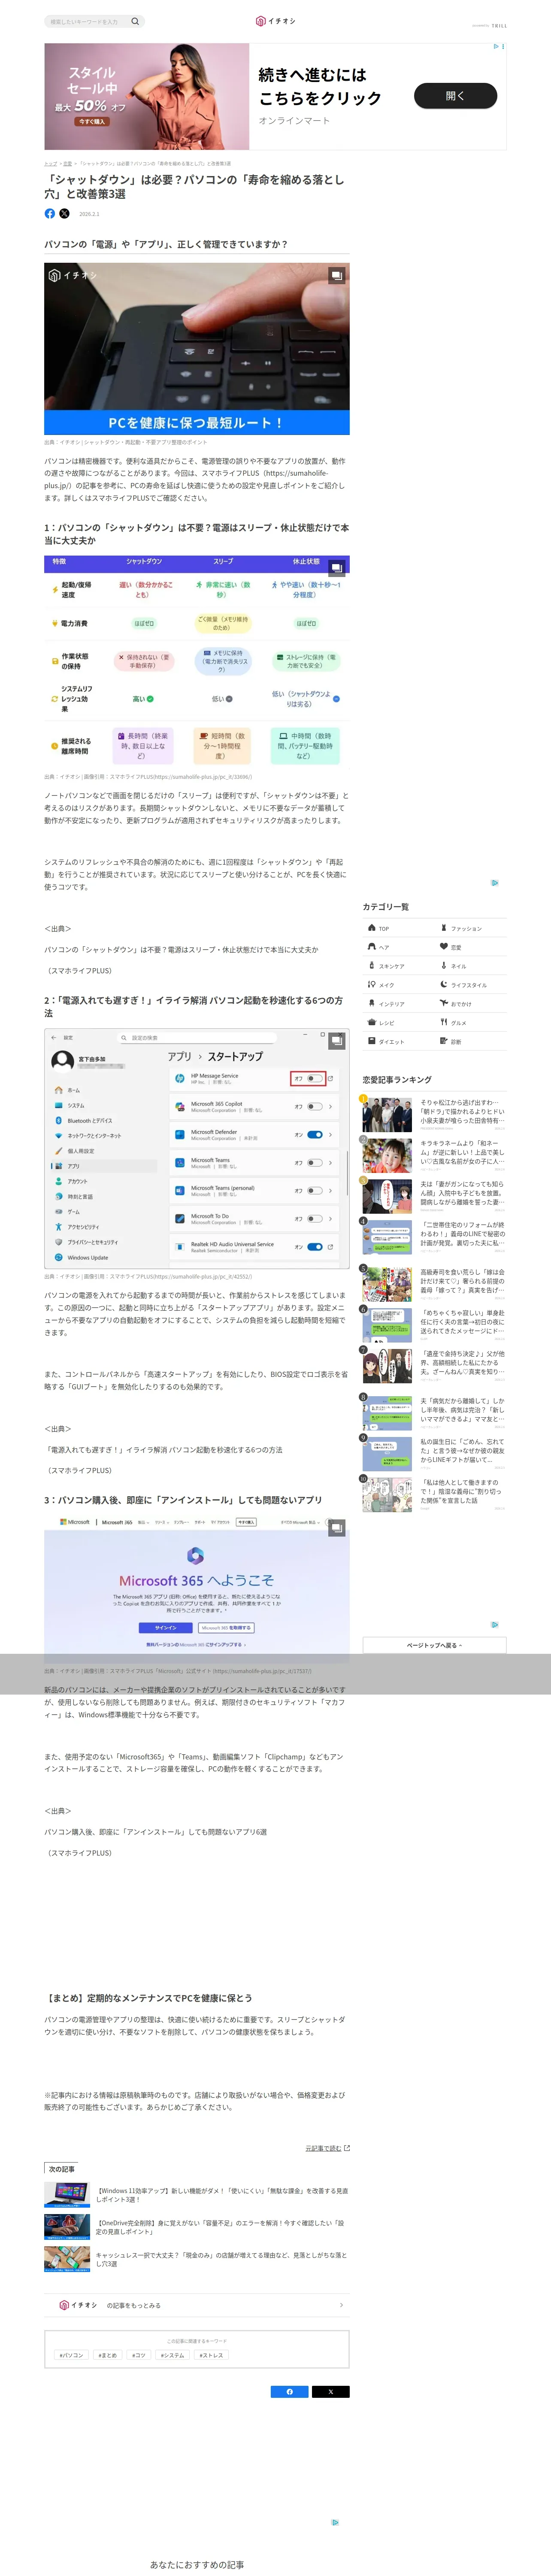Screen dimensions: 551x2576
Task: Select the #コツ keyword tag
Action: (139, 2355)
